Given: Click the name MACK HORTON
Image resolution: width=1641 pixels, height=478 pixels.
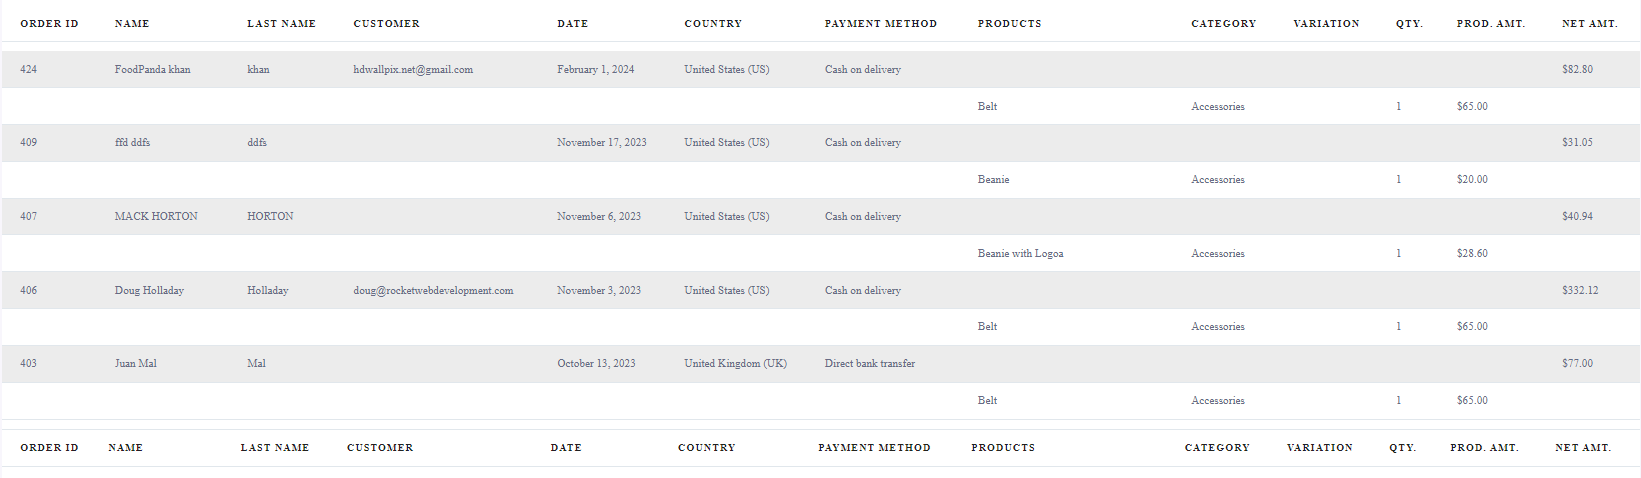Looking at the screenshot, I should click(x=156, y=216).
